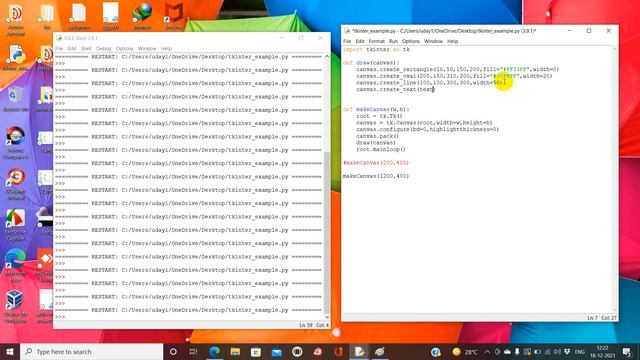Open Task View from the taskbar

click(193, 351)
